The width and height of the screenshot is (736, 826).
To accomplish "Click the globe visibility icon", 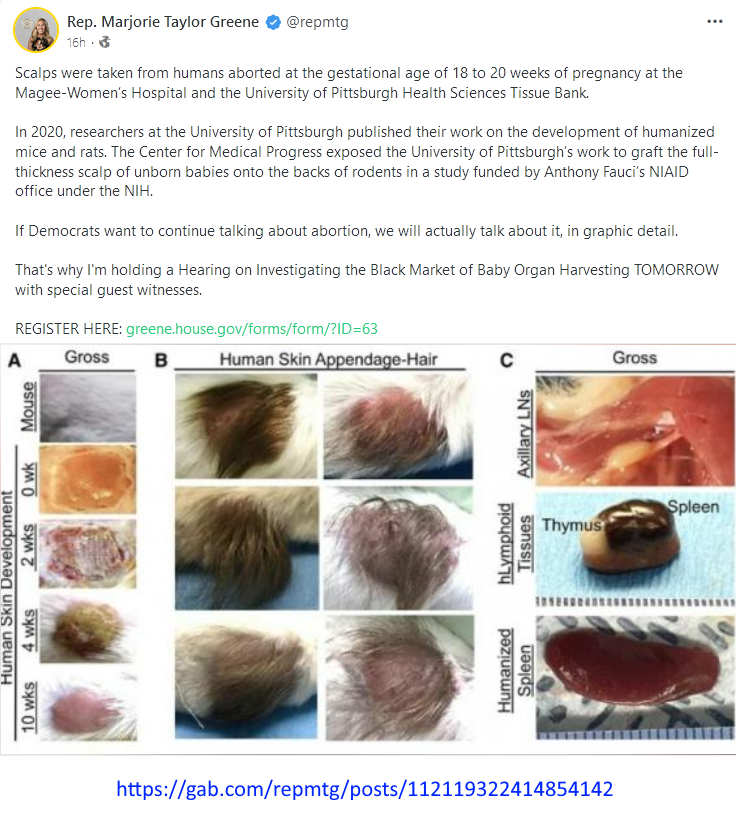I will (105, 42).
